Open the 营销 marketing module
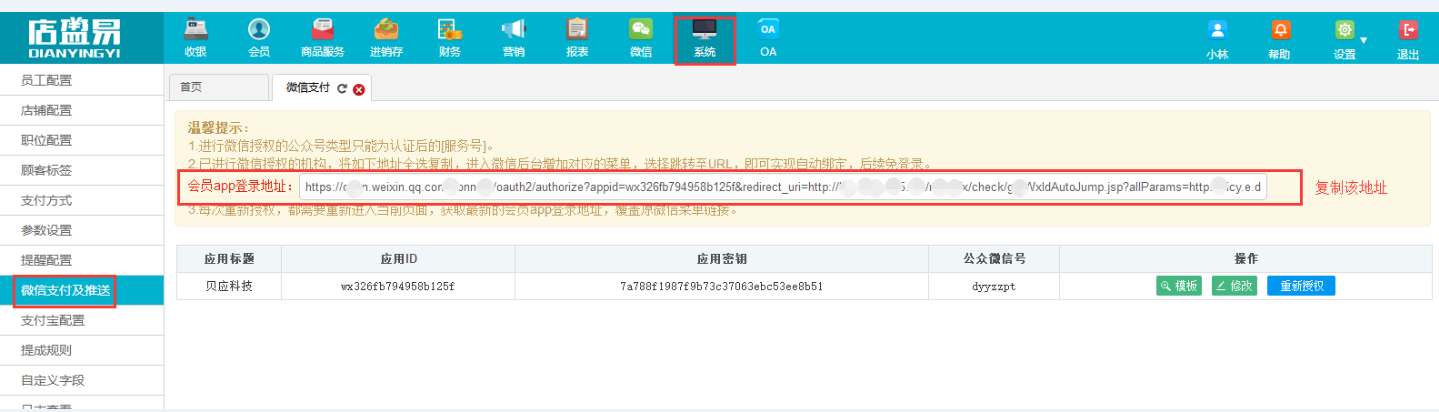This screenshot has width=1439, height=412. pos(513,39)
